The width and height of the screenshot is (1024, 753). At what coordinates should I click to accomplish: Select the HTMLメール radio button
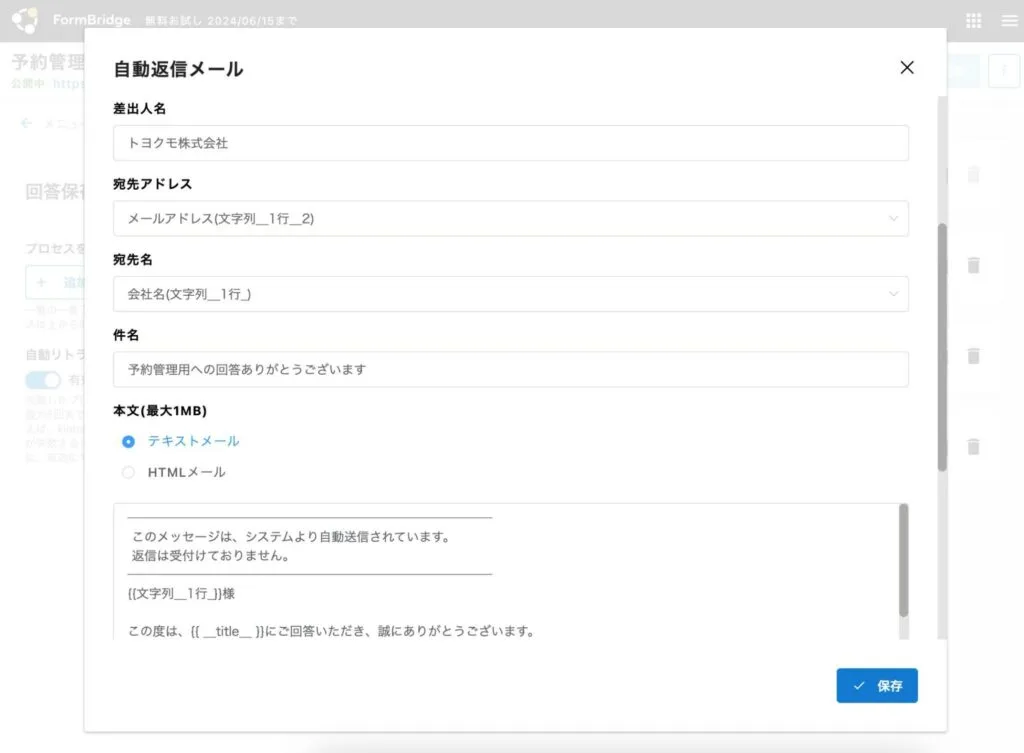coord(128,472)
